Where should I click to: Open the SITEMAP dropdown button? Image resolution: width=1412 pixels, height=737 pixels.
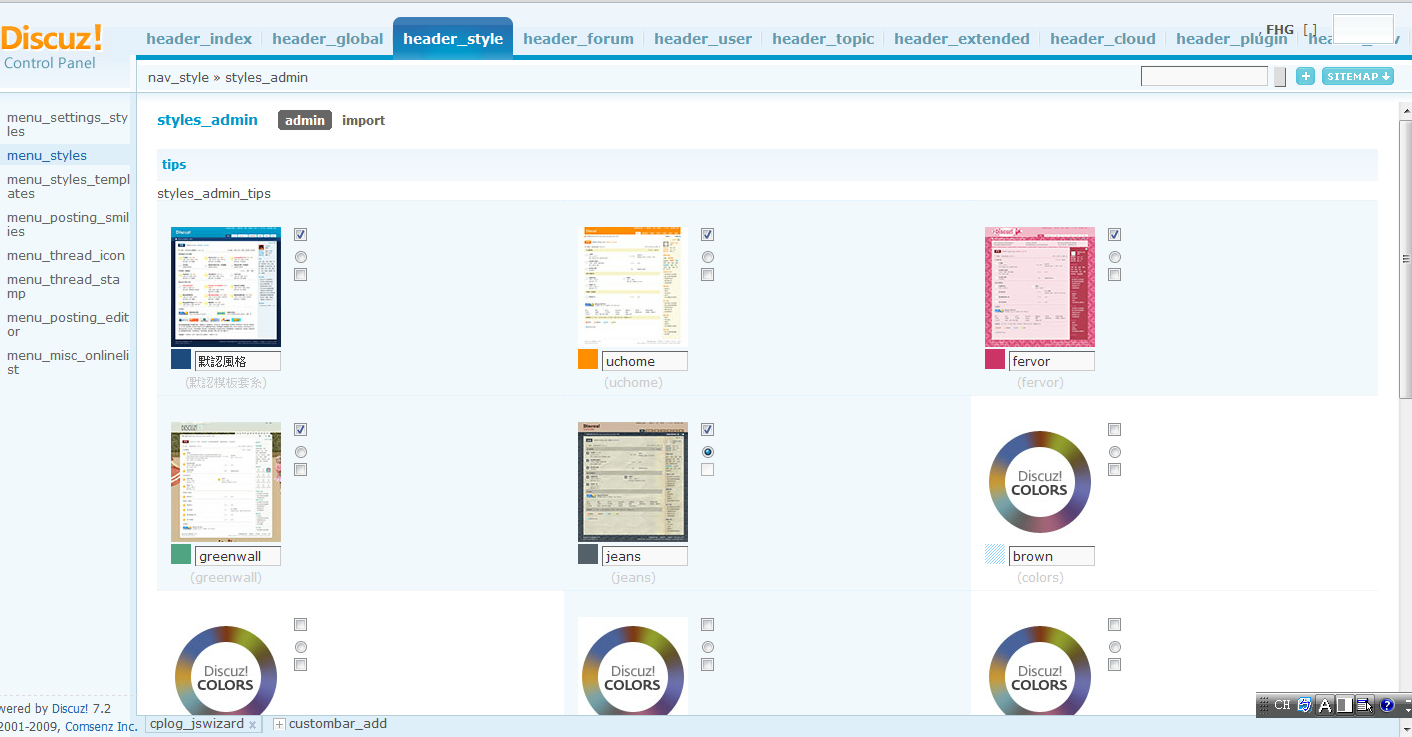pos(1357,76)
